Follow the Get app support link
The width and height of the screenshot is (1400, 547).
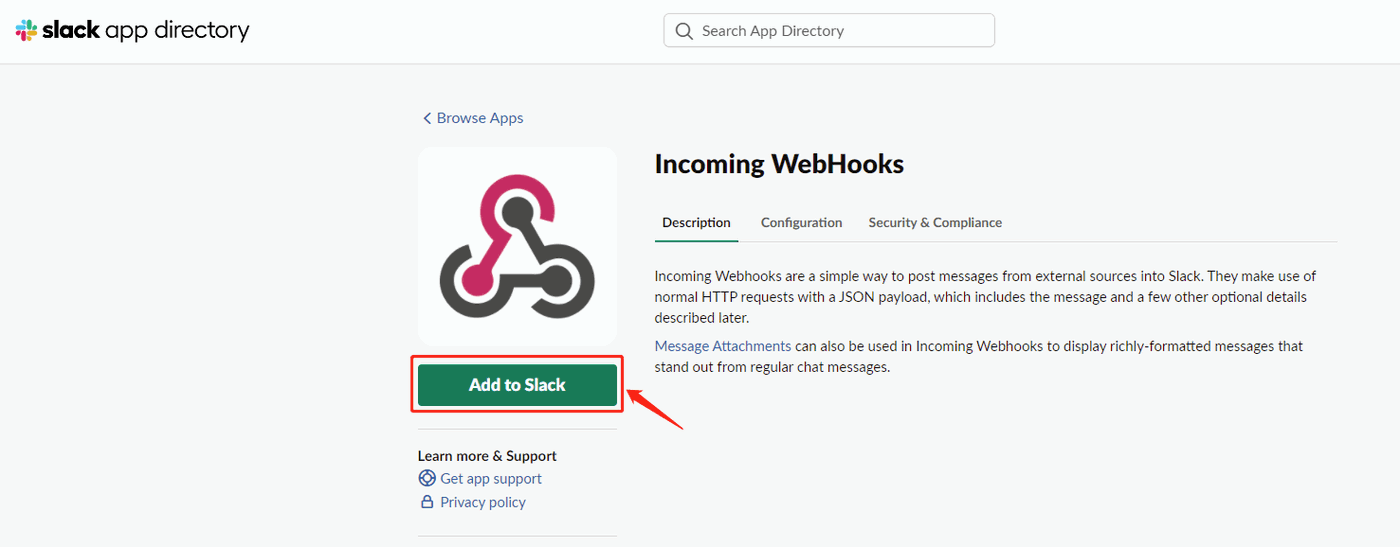[x=491, y=478]
